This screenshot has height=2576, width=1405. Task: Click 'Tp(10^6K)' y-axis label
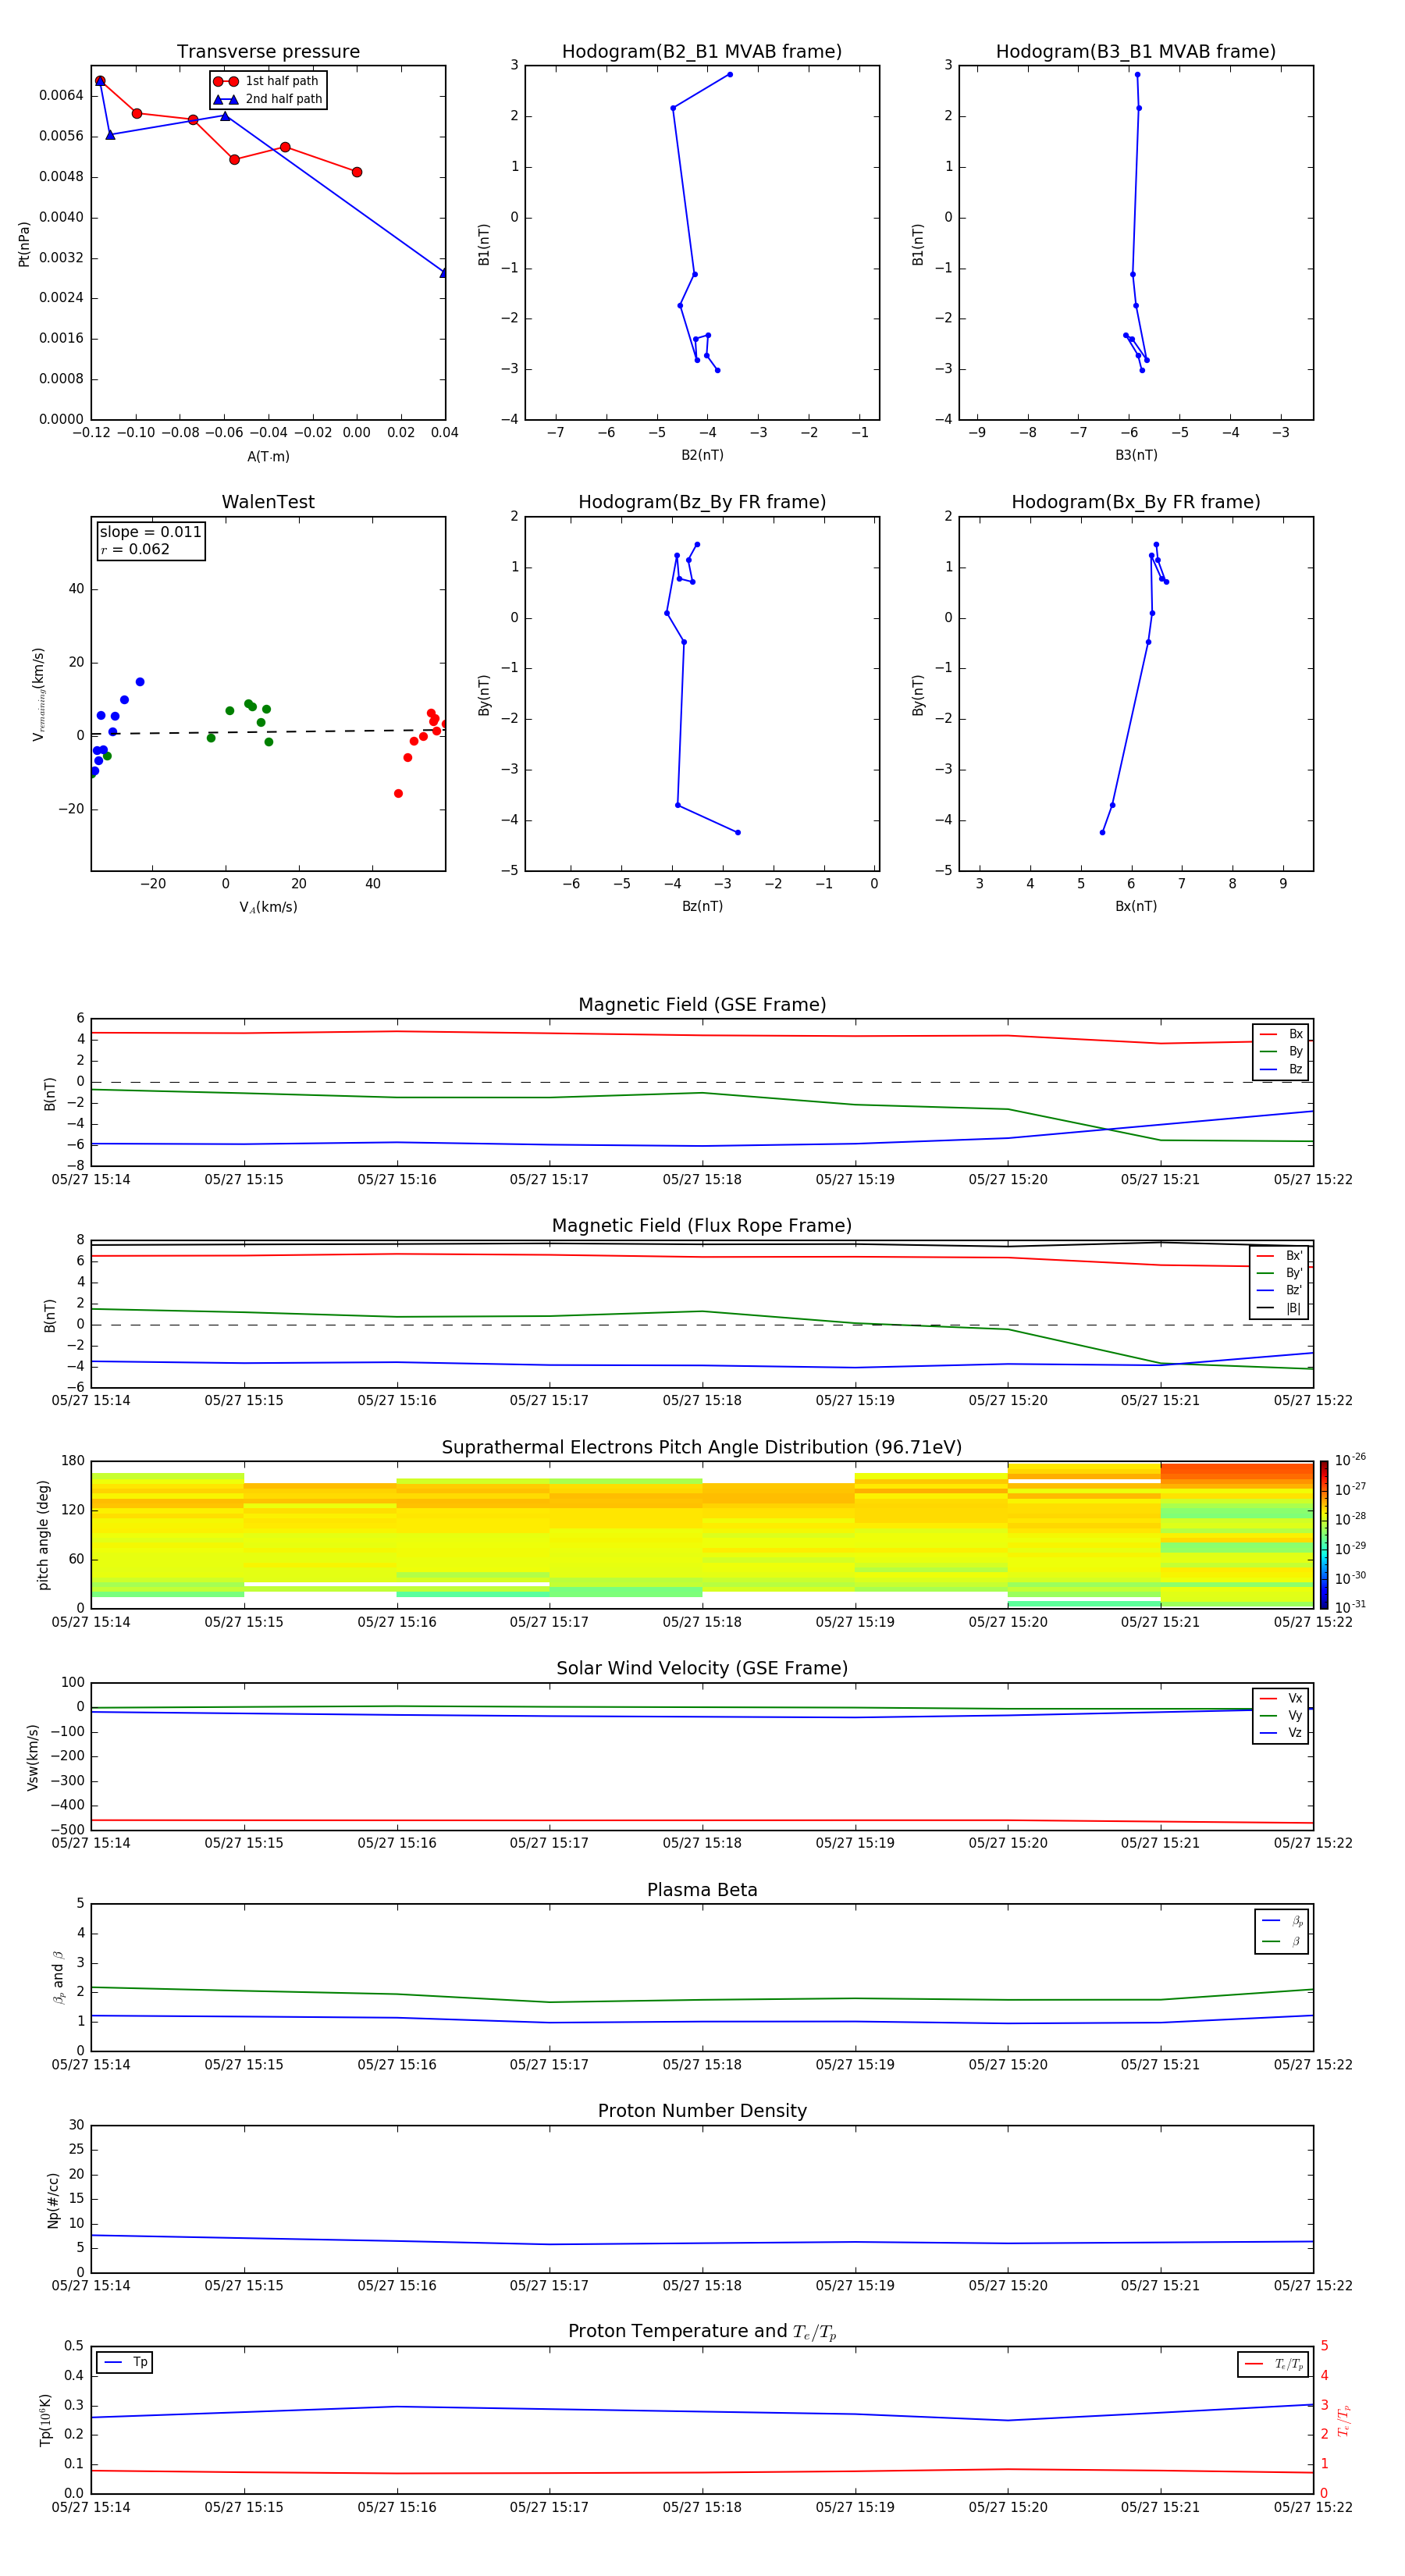tap(45, 2420)
